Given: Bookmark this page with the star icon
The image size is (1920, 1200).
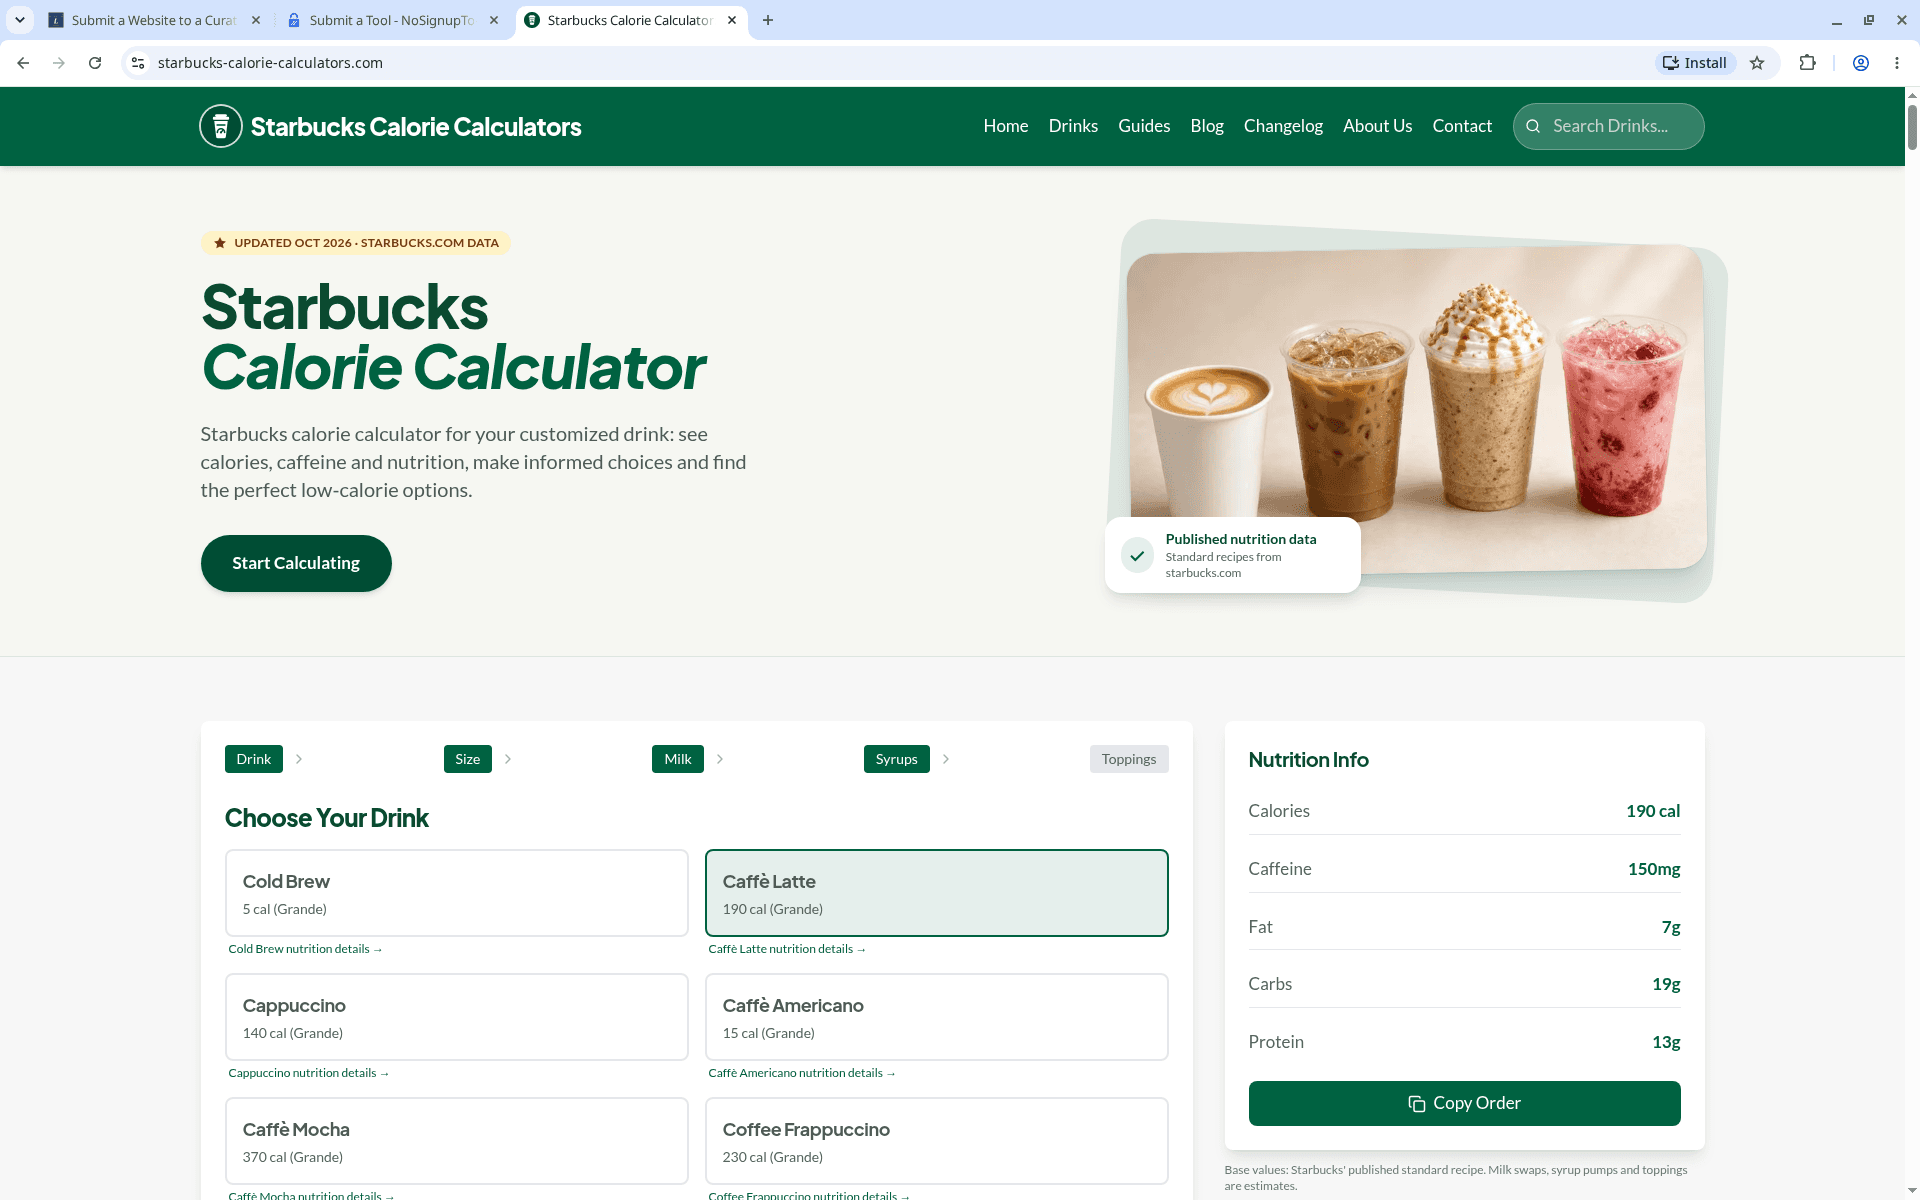Looking at the screenshot, I should 1757,63.
